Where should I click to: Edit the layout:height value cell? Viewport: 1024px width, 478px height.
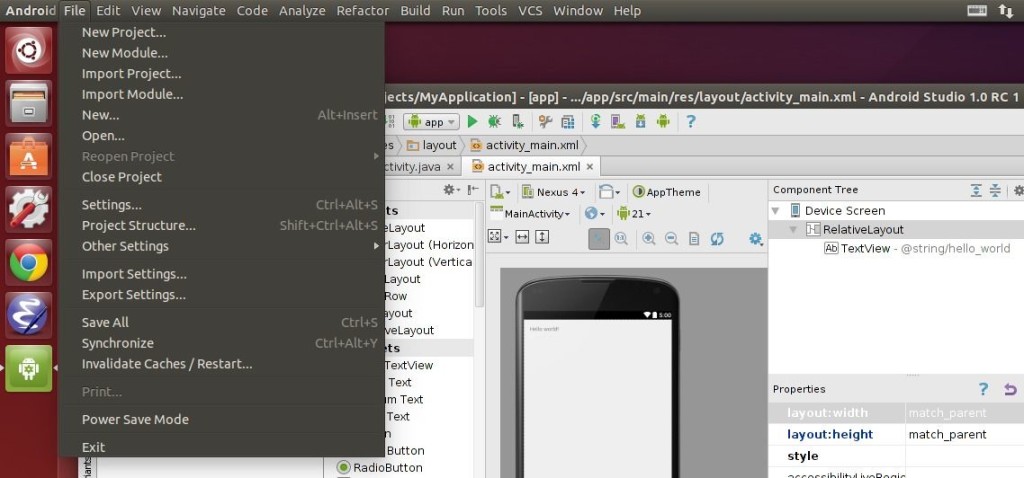pyautogui.click(x=965, y=434)
